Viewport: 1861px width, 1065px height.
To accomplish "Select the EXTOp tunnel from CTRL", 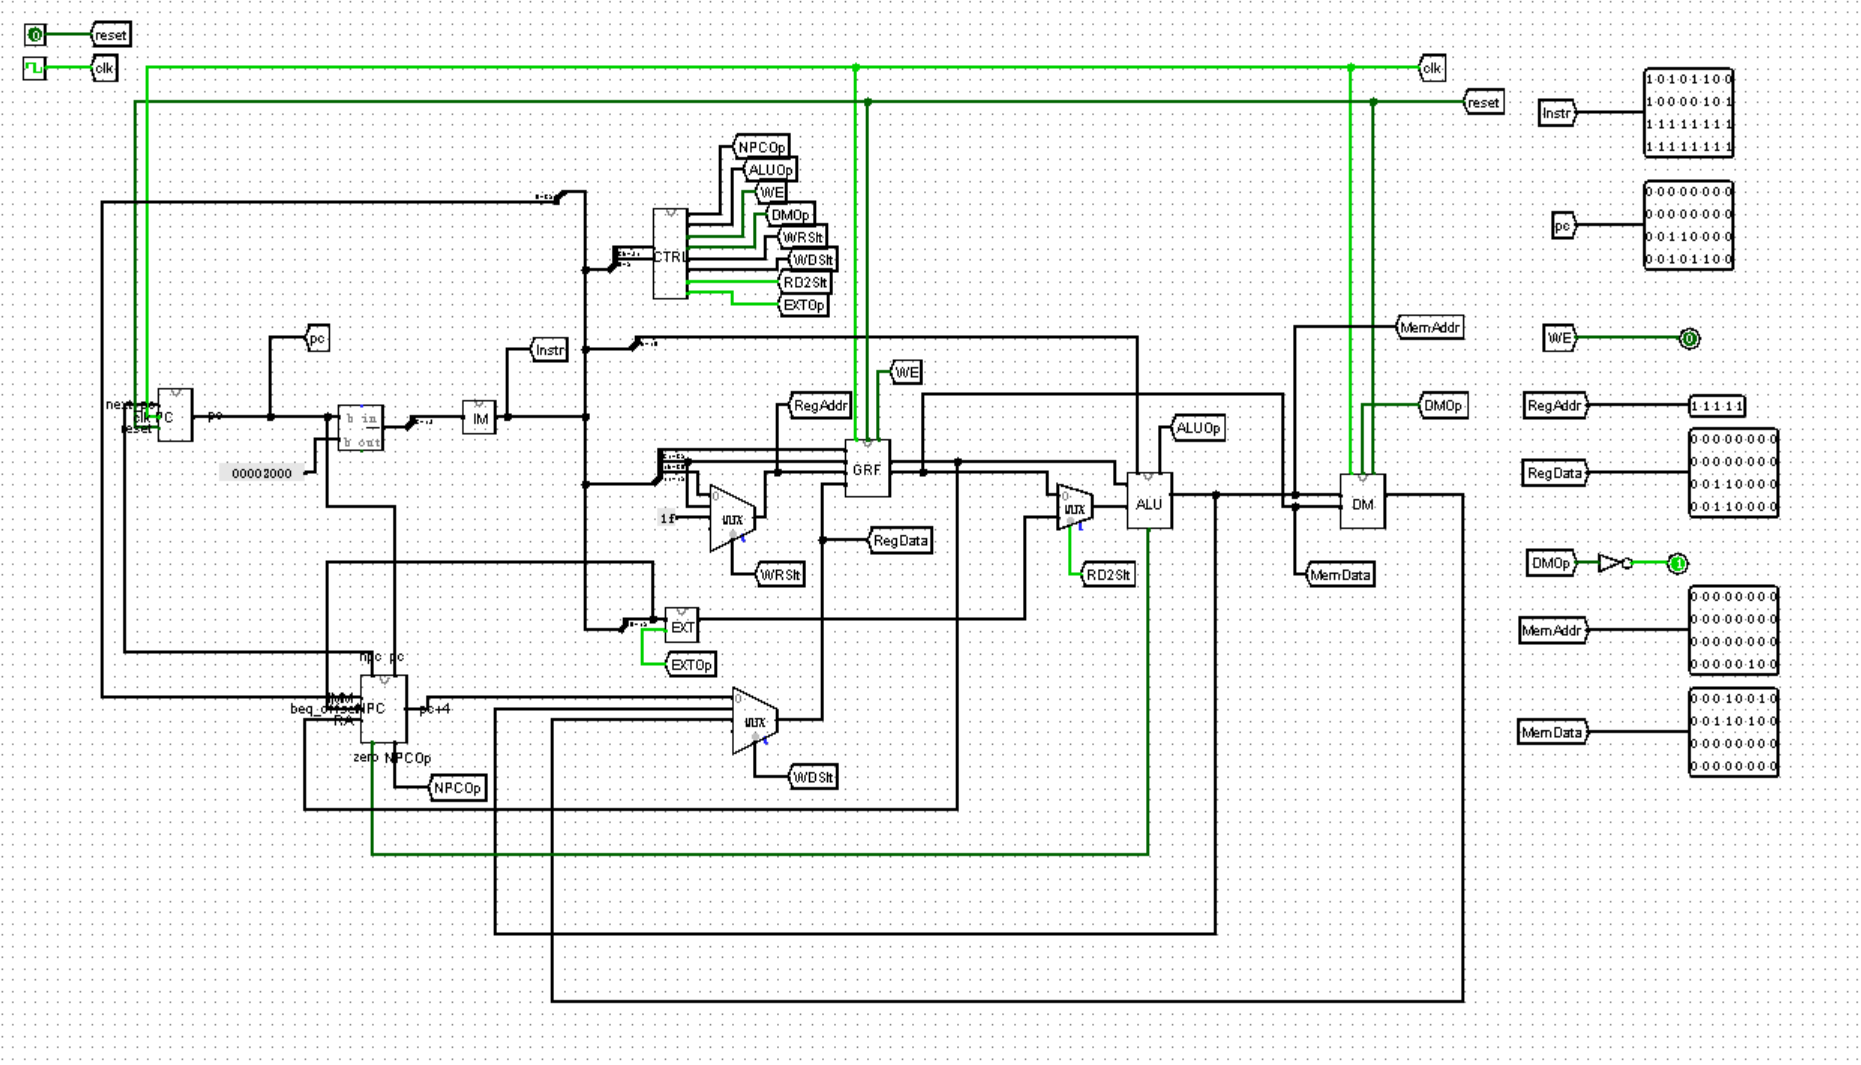I will tap(803, 305).
